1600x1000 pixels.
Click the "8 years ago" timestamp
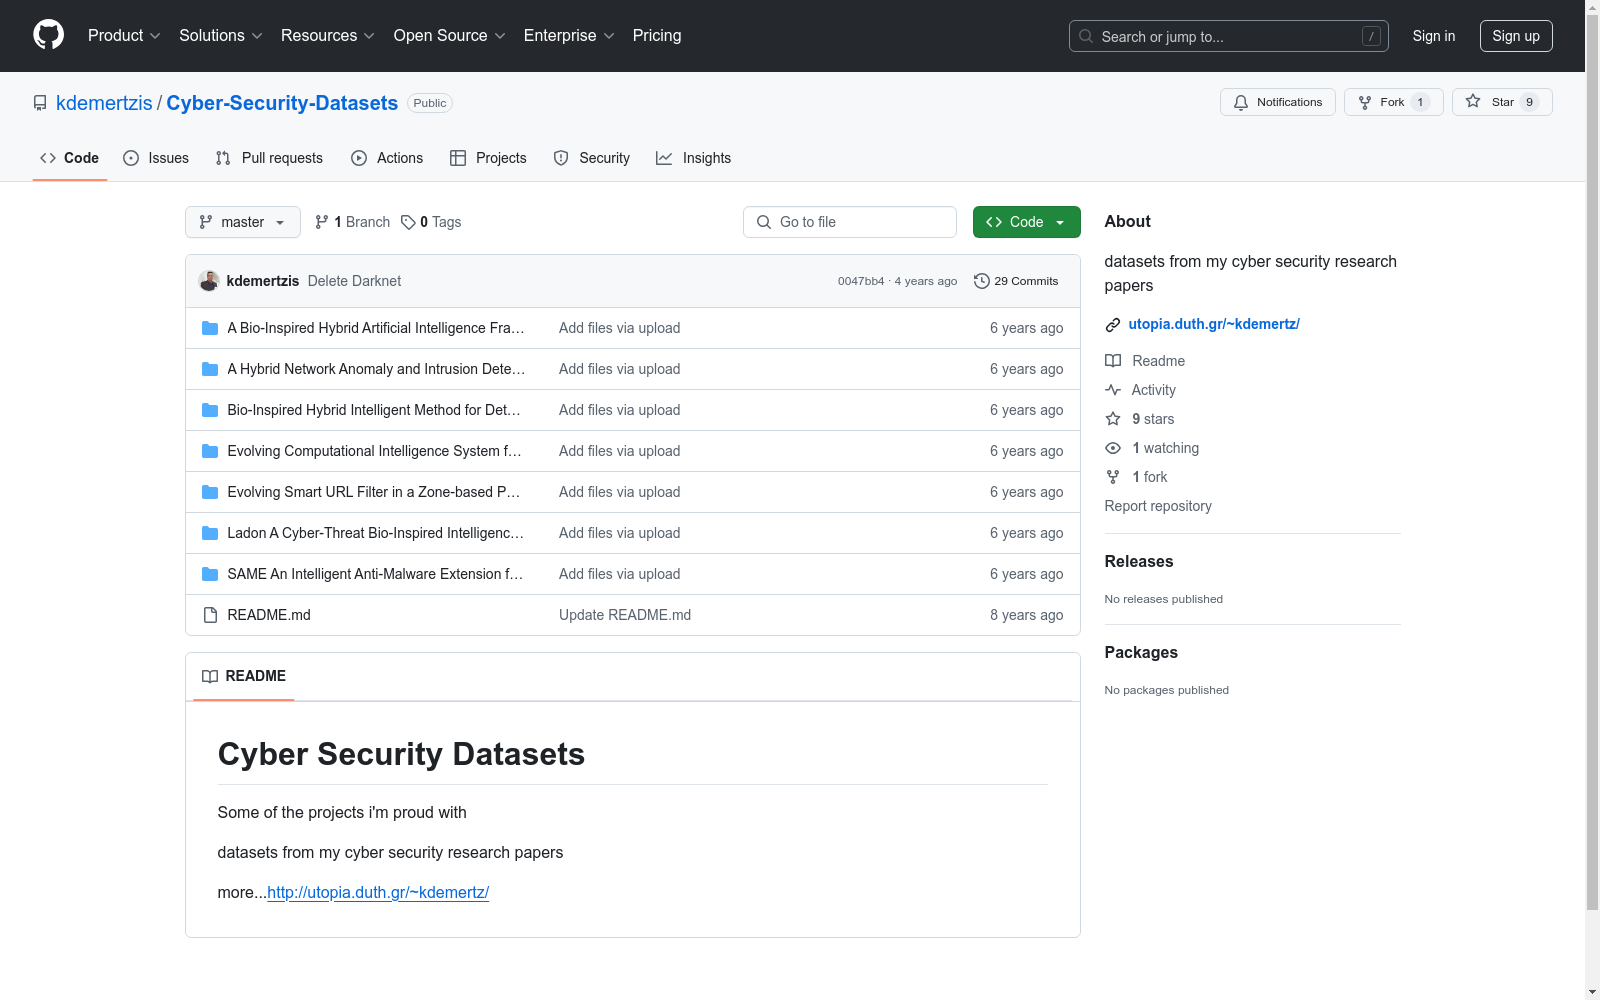pyautogui.click(x=1027, y=615)
